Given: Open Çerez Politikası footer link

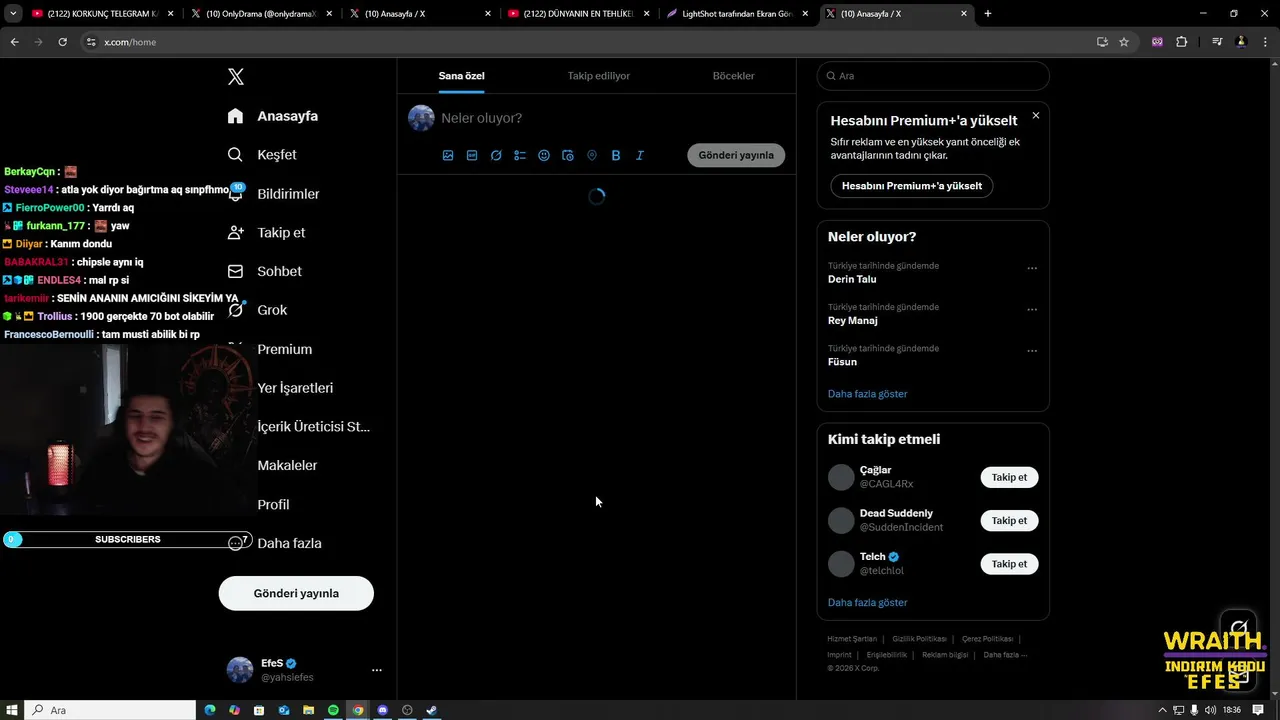Looking at the screenshot, I should [x=987, y=639].
